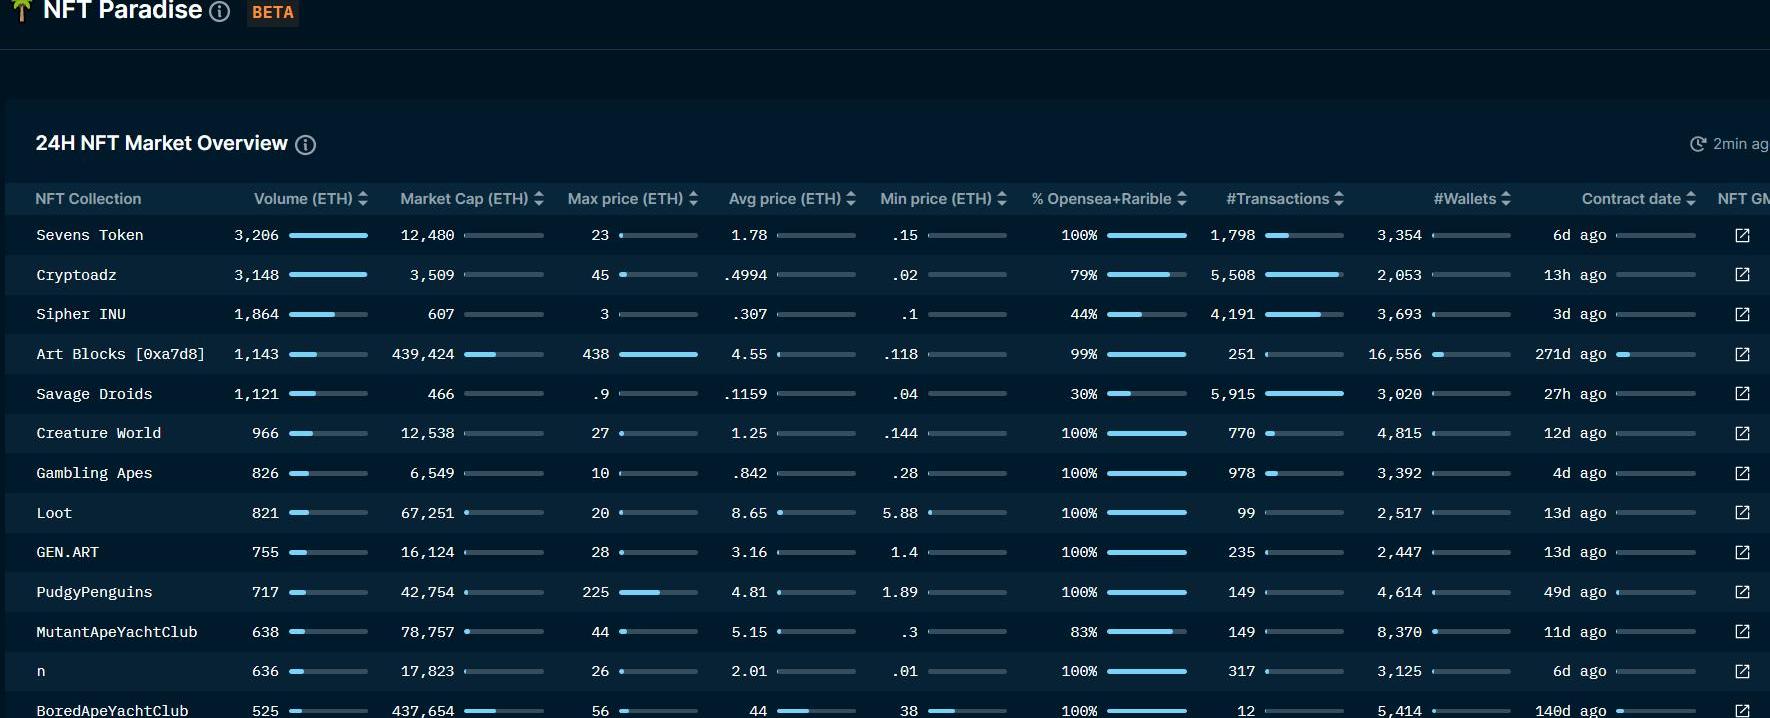Click the 2min ago refresh text

[1741, 144]
